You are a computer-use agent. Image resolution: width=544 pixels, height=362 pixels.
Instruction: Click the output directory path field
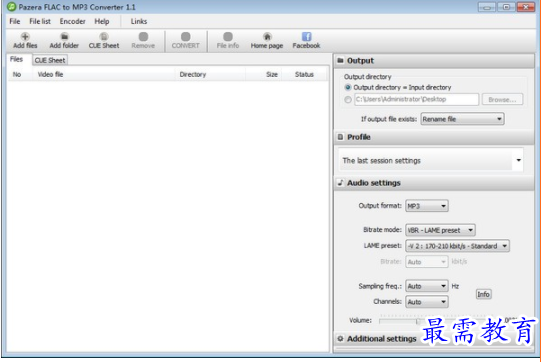click(x=416, y=100)
